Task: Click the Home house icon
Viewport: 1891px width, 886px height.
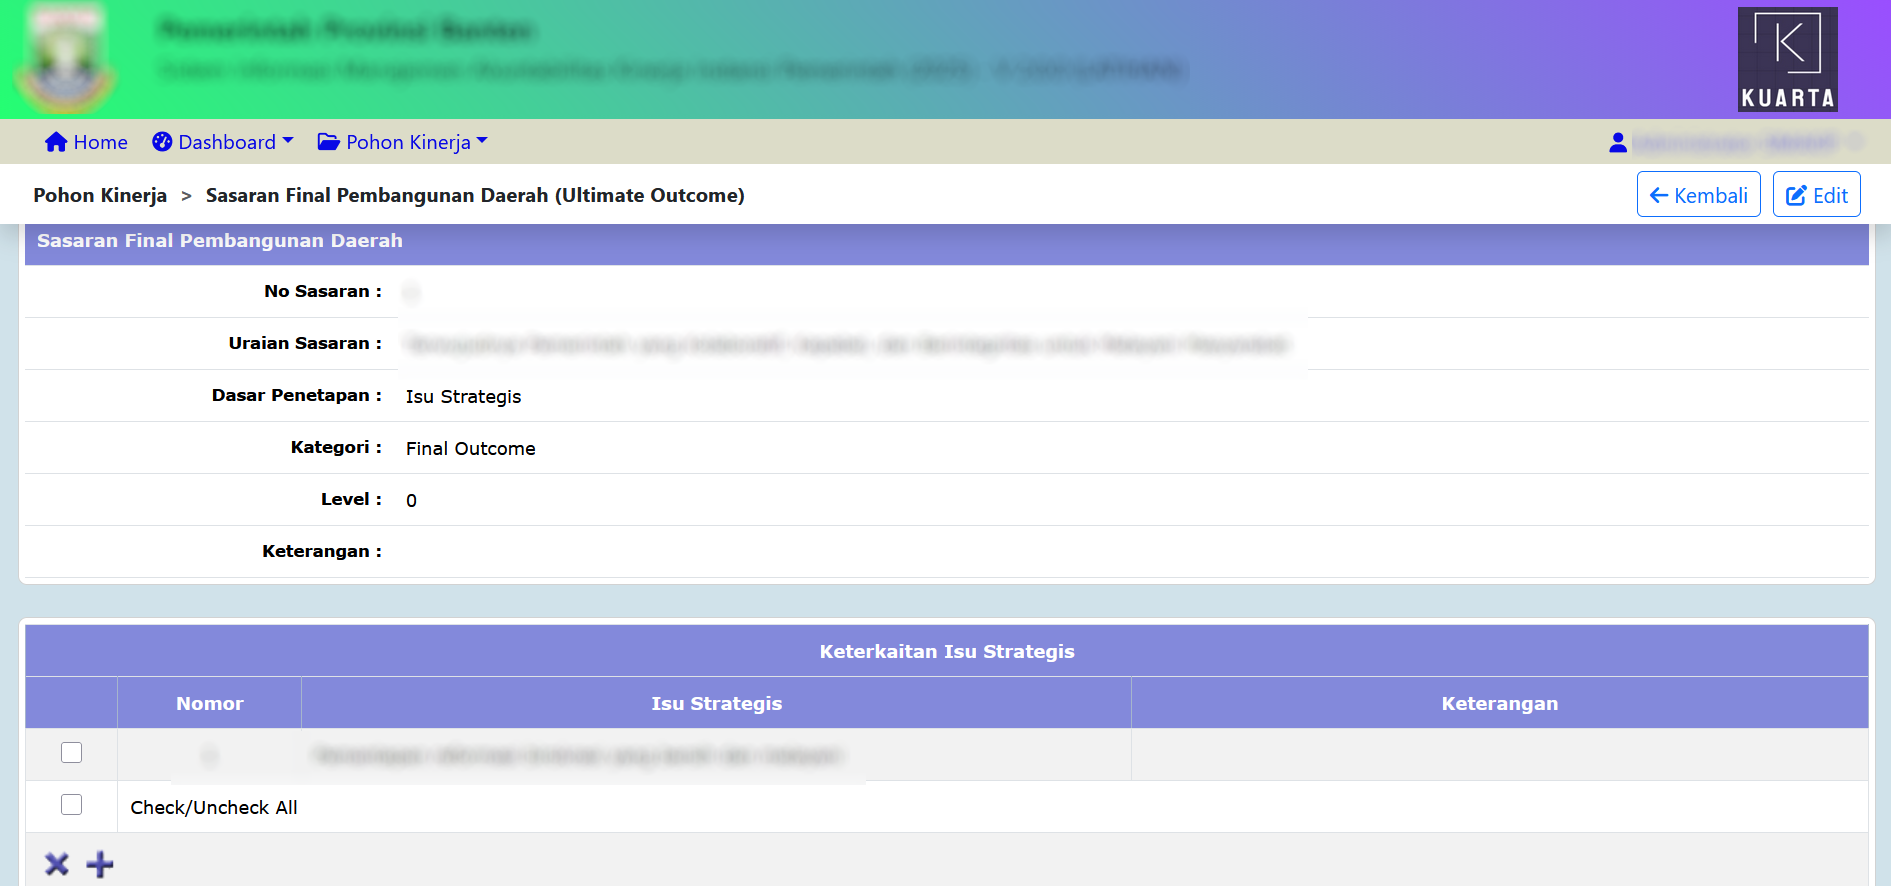Action: coord(56,142)
